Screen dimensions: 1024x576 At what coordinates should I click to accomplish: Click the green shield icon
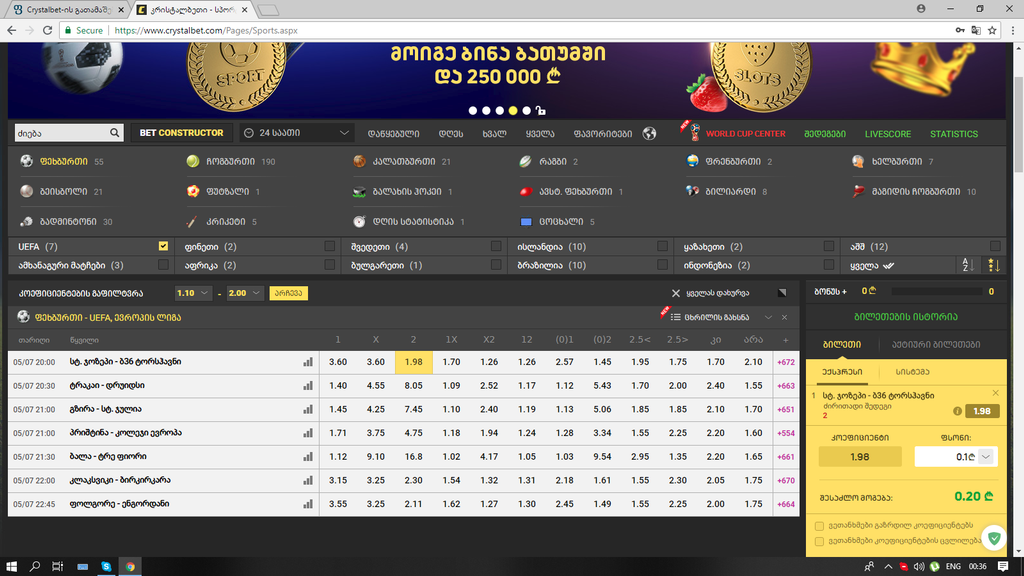click(994, 538)
